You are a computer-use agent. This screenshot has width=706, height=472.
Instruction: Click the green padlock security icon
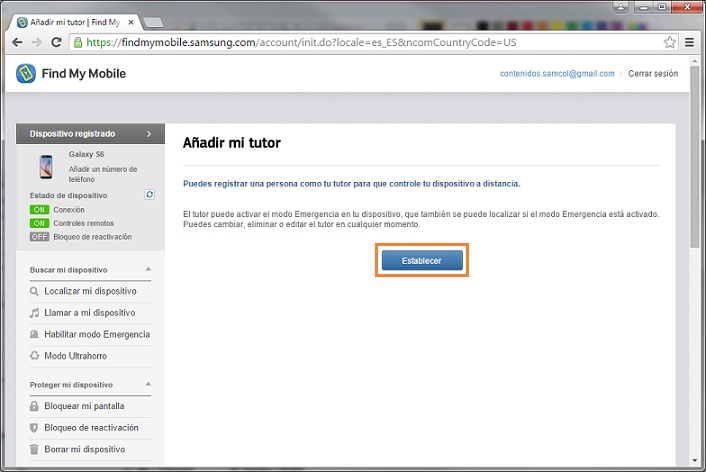coord(78,42)
